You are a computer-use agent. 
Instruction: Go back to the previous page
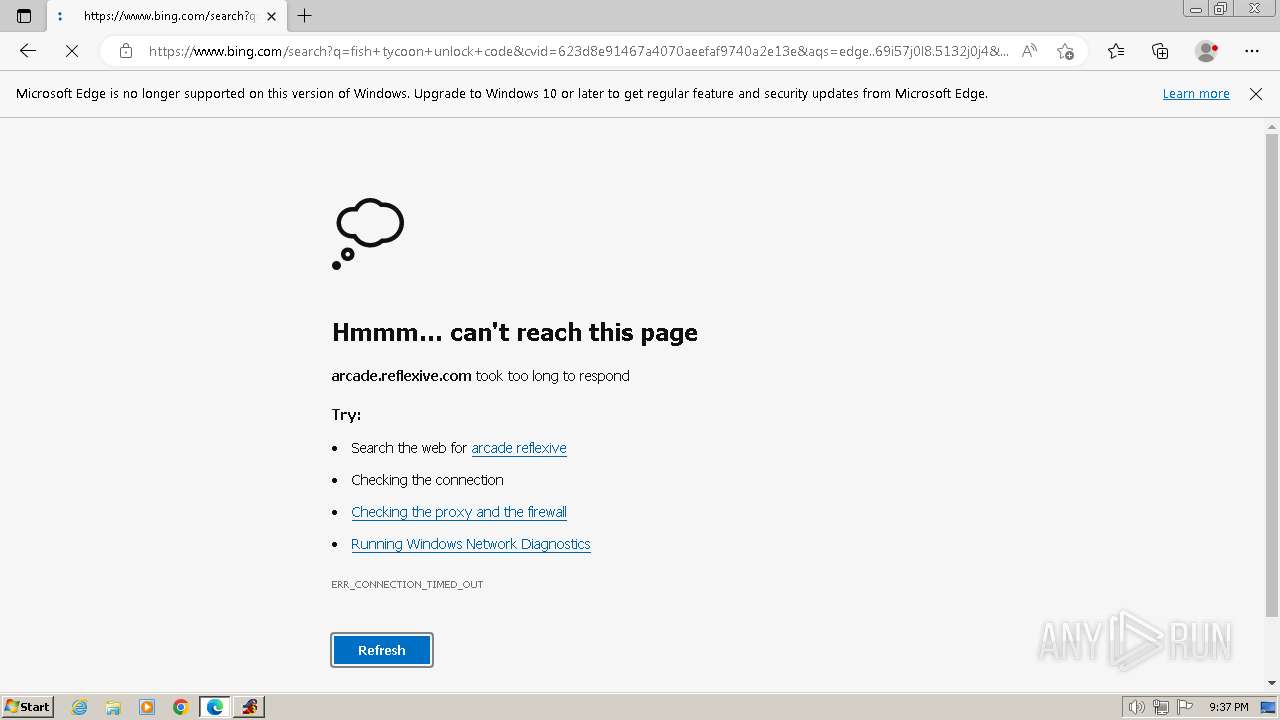tap(28, 51)
